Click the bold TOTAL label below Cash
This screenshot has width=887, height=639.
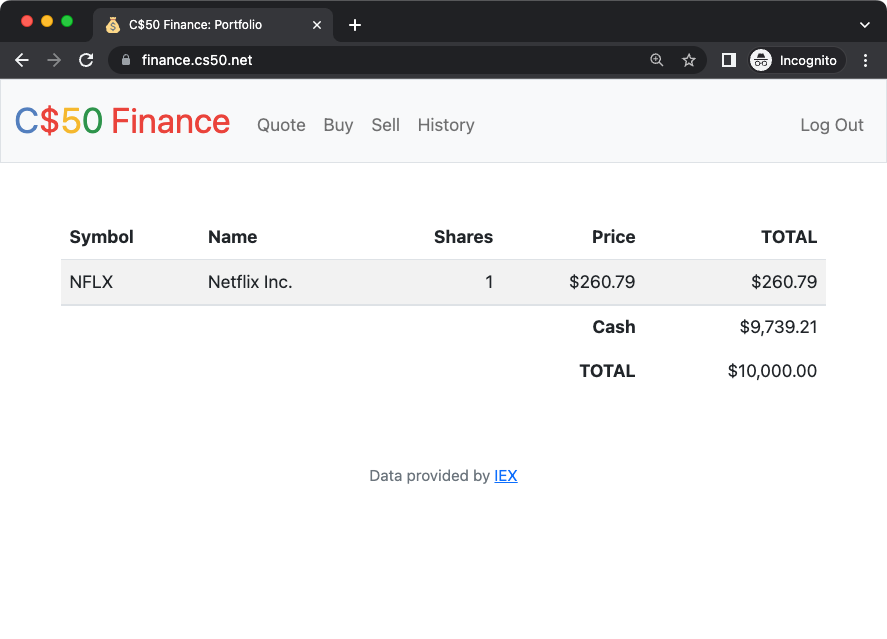pyautogui.click(x=607, y=371)
